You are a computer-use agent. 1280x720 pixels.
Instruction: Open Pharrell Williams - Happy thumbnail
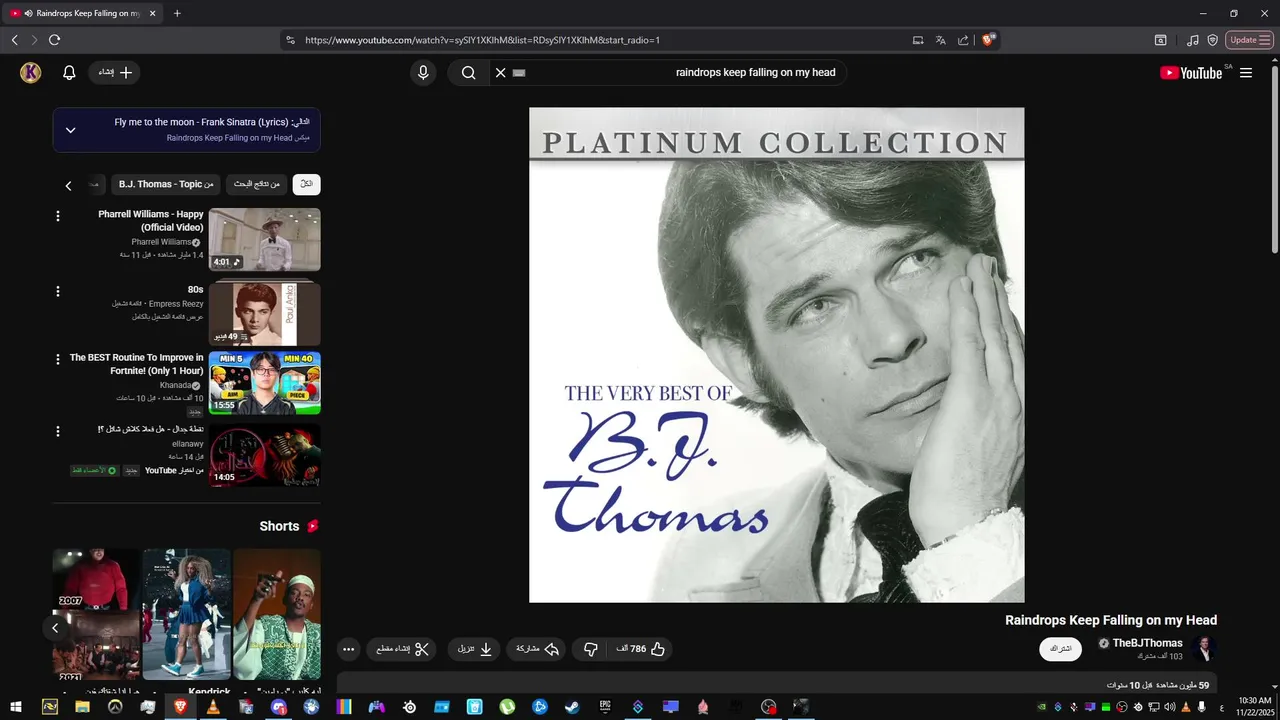point(264,239)
